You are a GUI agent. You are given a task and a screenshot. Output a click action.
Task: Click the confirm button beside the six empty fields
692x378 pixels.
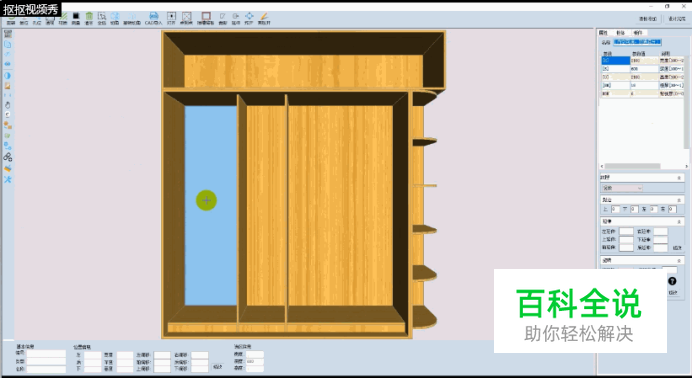[677, 248]
